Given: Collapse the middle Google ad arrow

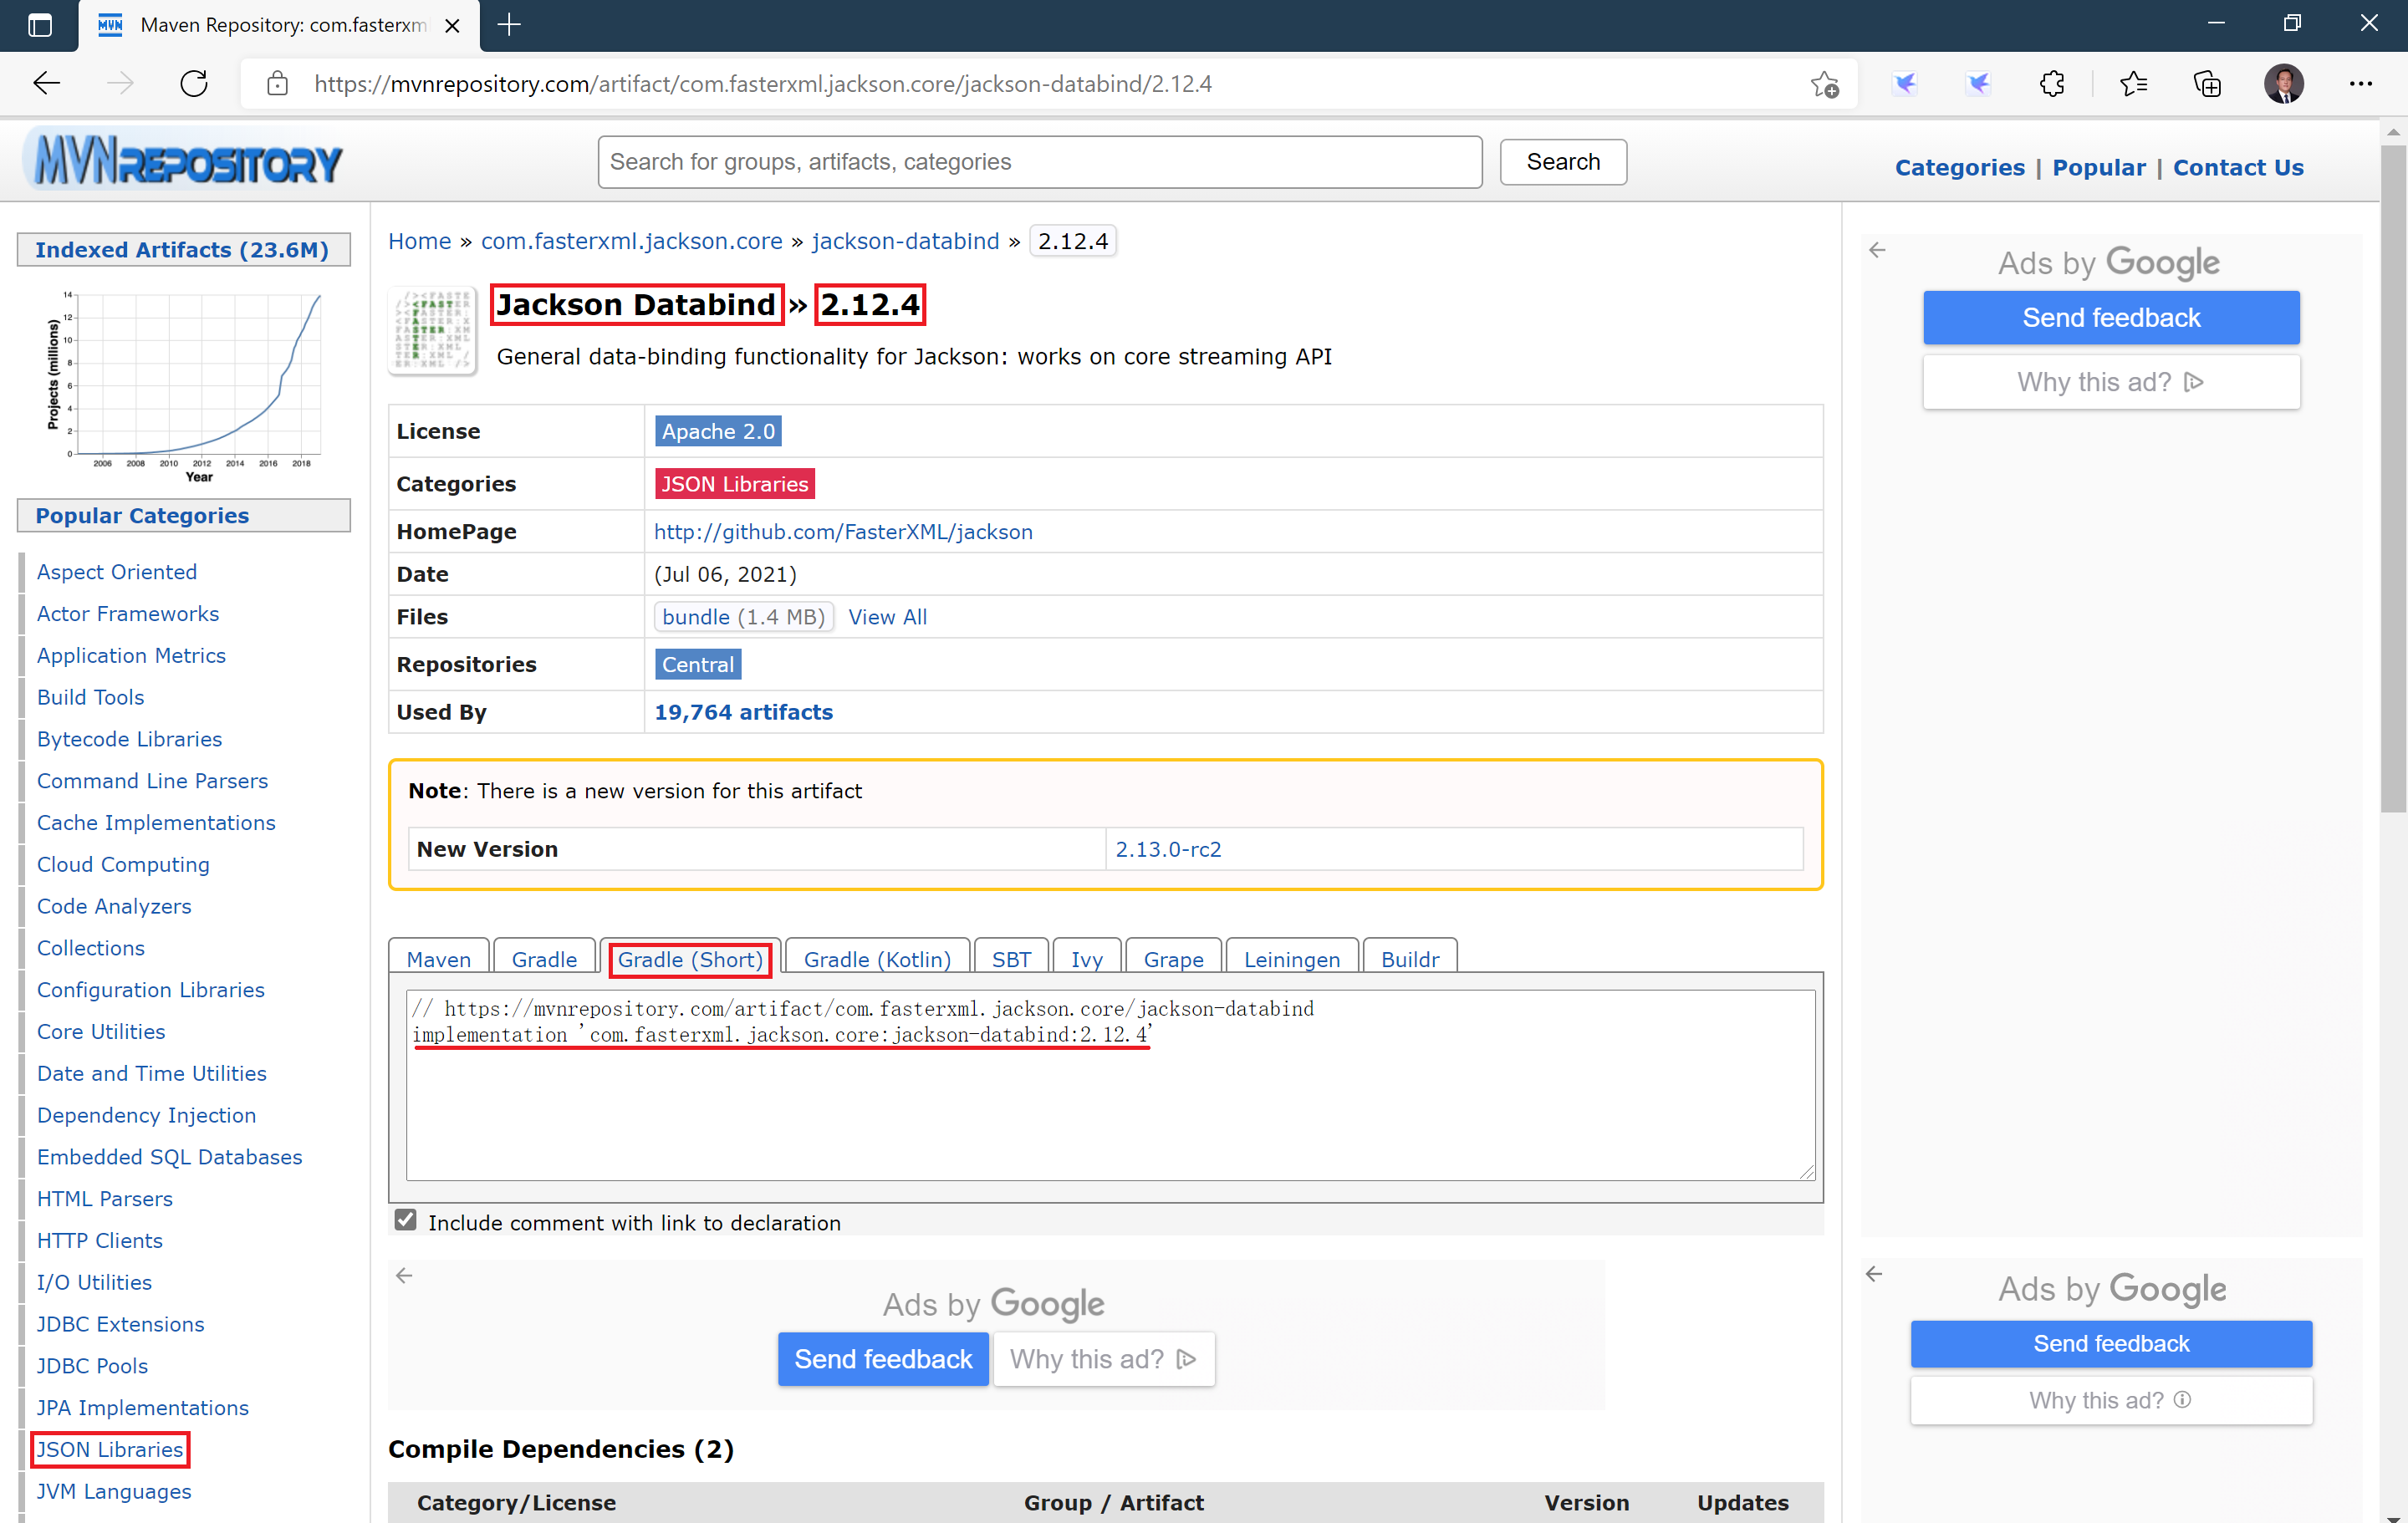Looking at the screenshot, I should click(x=404, y=1275).
